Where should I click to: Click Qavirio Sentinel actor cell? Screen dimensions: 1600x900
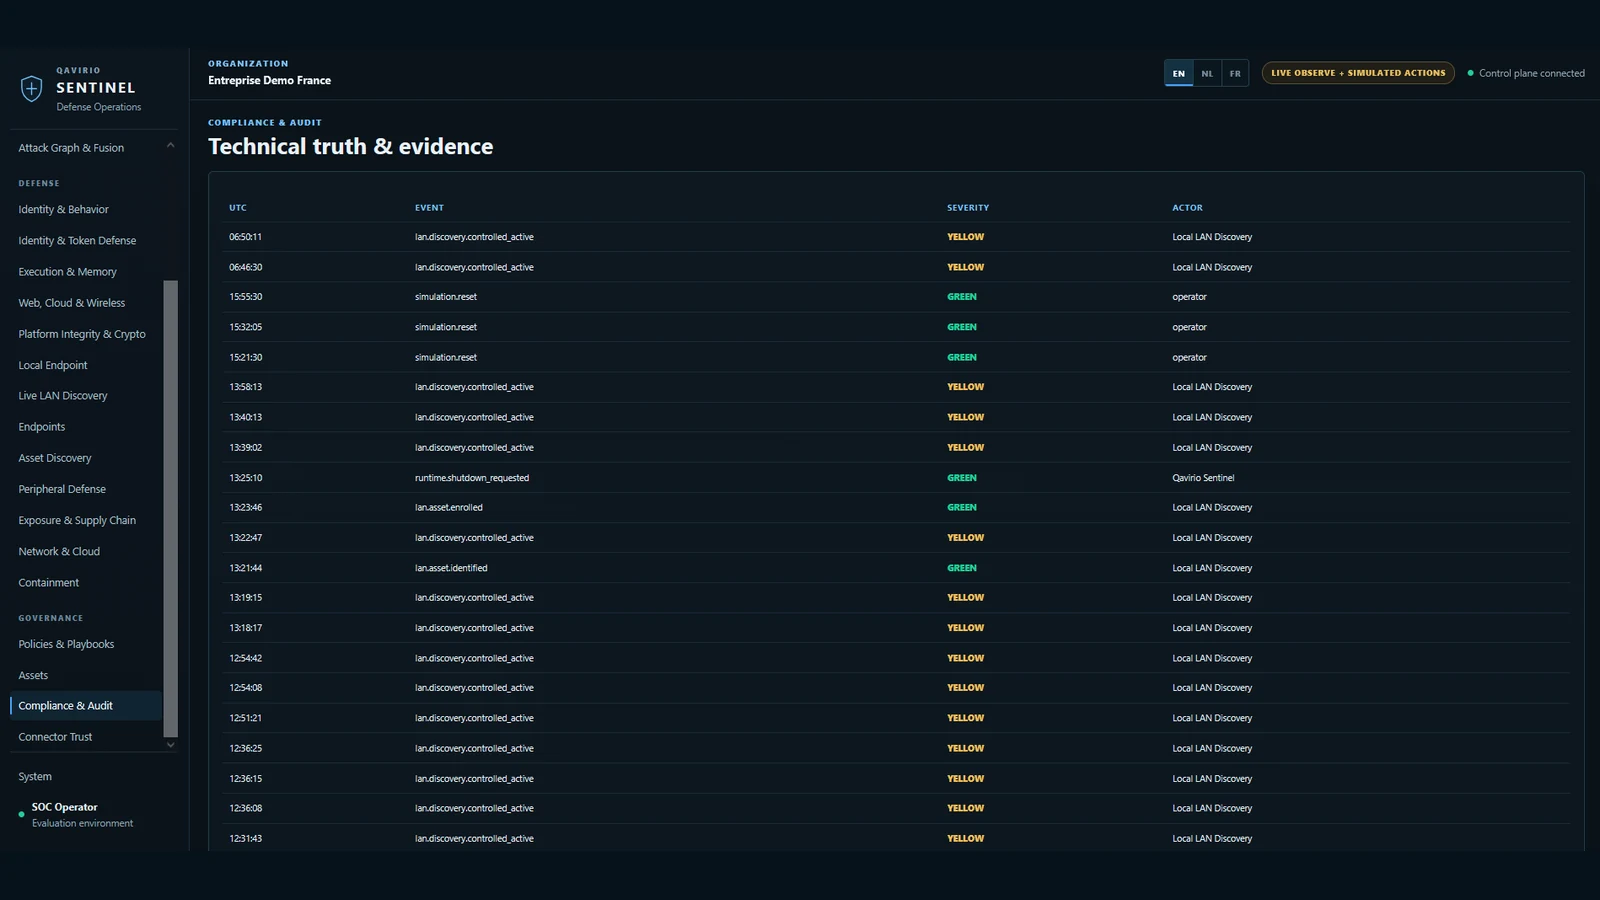click(x=1204, y=478)
